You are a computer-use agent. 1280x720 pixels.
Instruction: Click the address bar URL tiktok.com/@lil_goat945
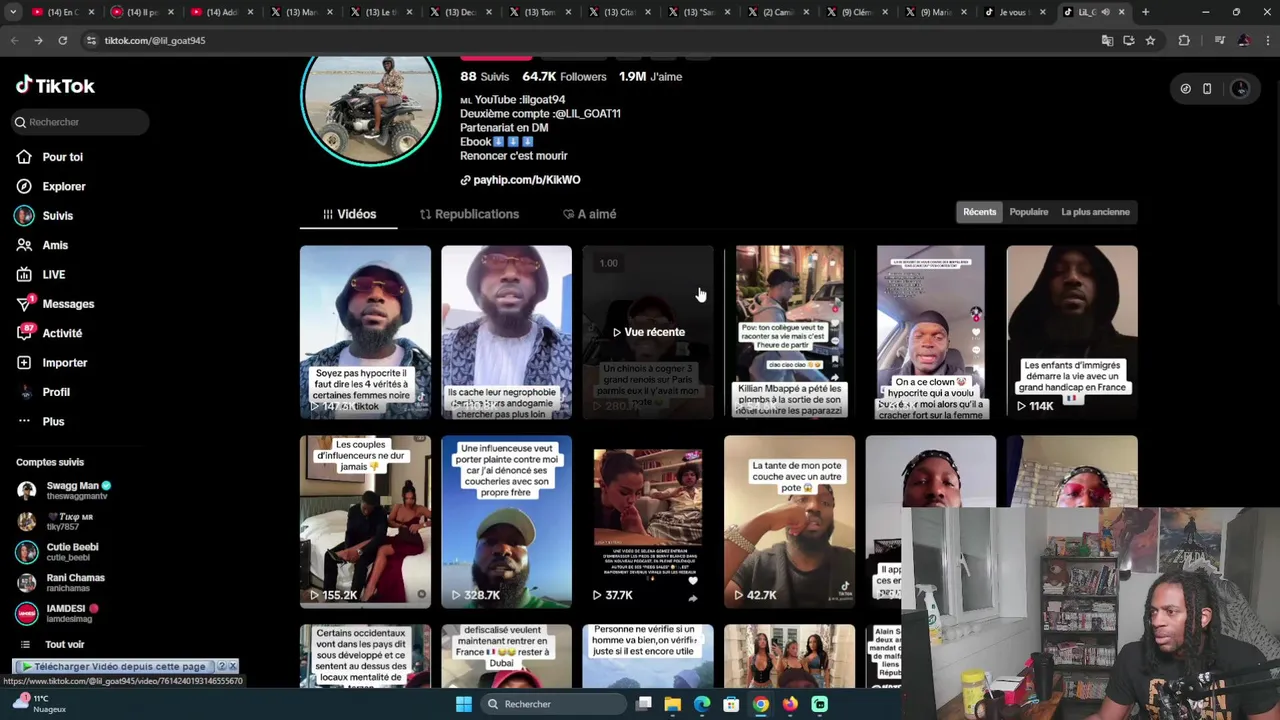pos(155,41)
